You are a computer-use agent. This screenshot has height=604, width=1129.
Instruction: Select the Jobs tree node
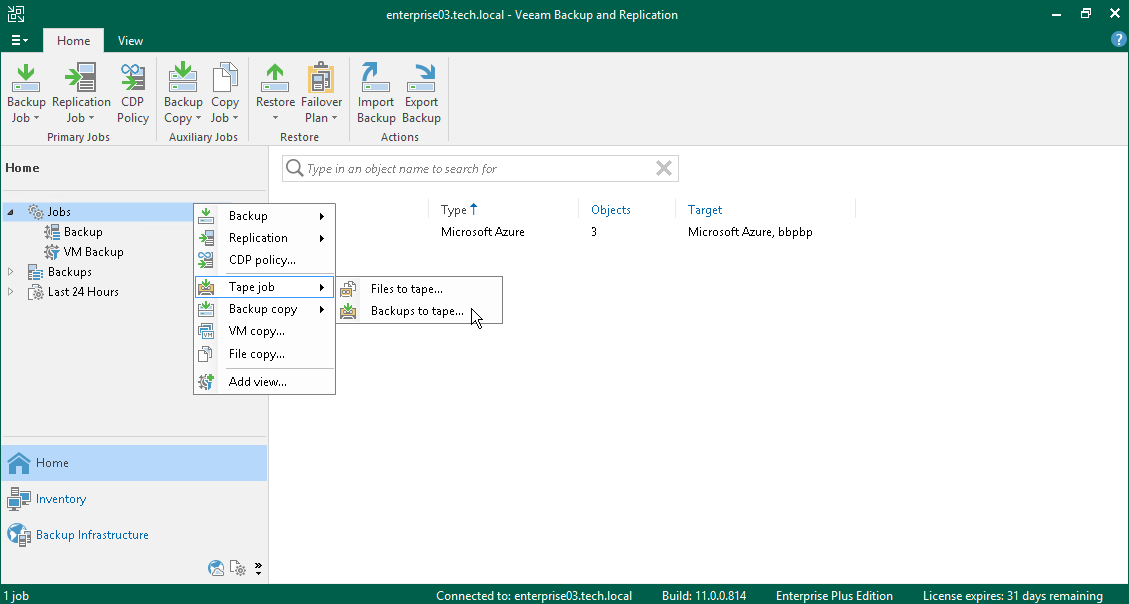(58, 212)
